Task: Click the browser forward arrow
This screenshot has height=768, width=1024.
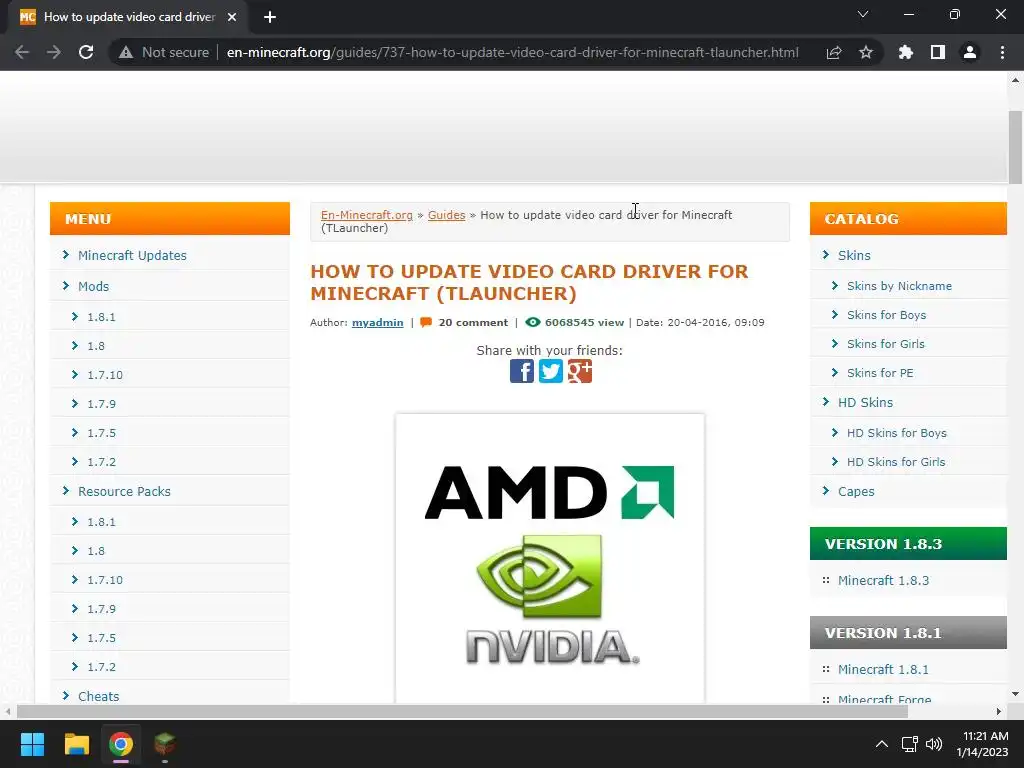Action: tap(54, 52)
